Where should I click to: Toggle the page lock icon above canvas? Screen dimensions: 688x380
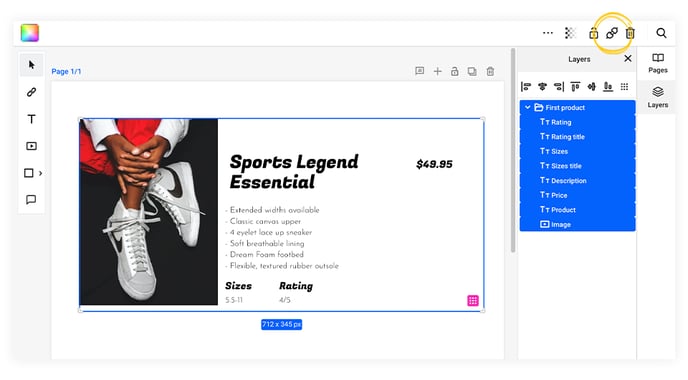pos(455,71)
